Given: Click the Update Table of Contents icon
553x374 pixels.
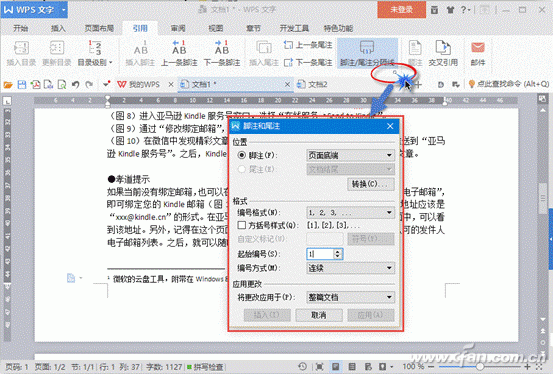Looking at the screenshot, I should [56, 48].
